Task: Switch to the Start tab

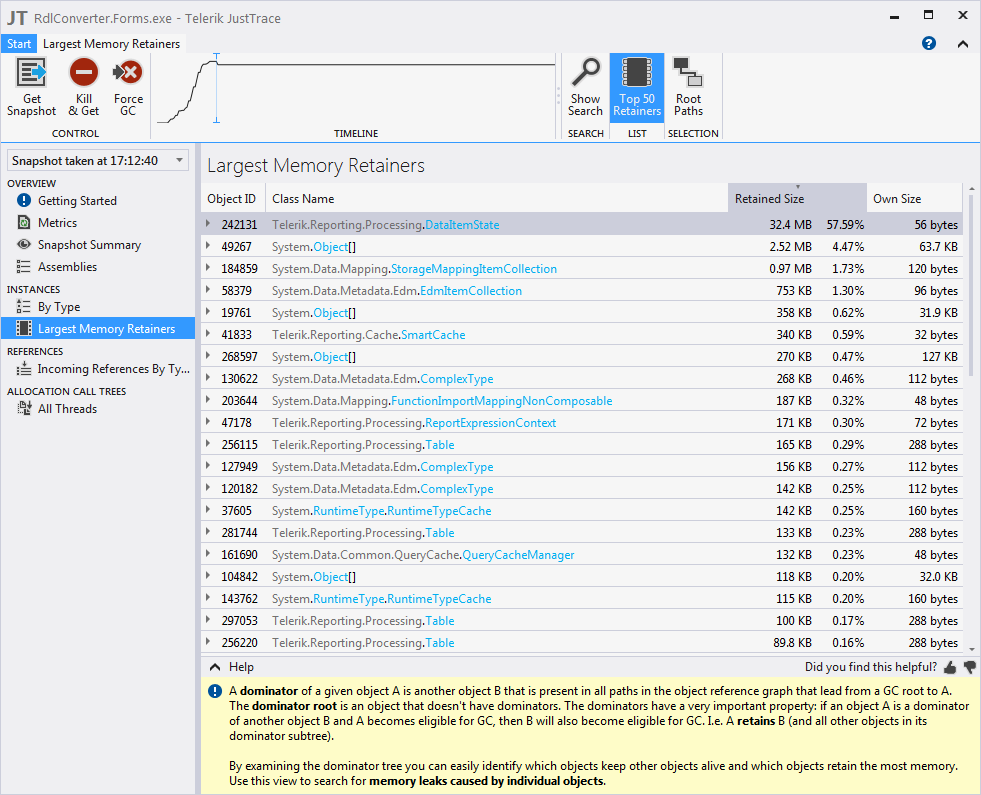Action: click(19, 43)
